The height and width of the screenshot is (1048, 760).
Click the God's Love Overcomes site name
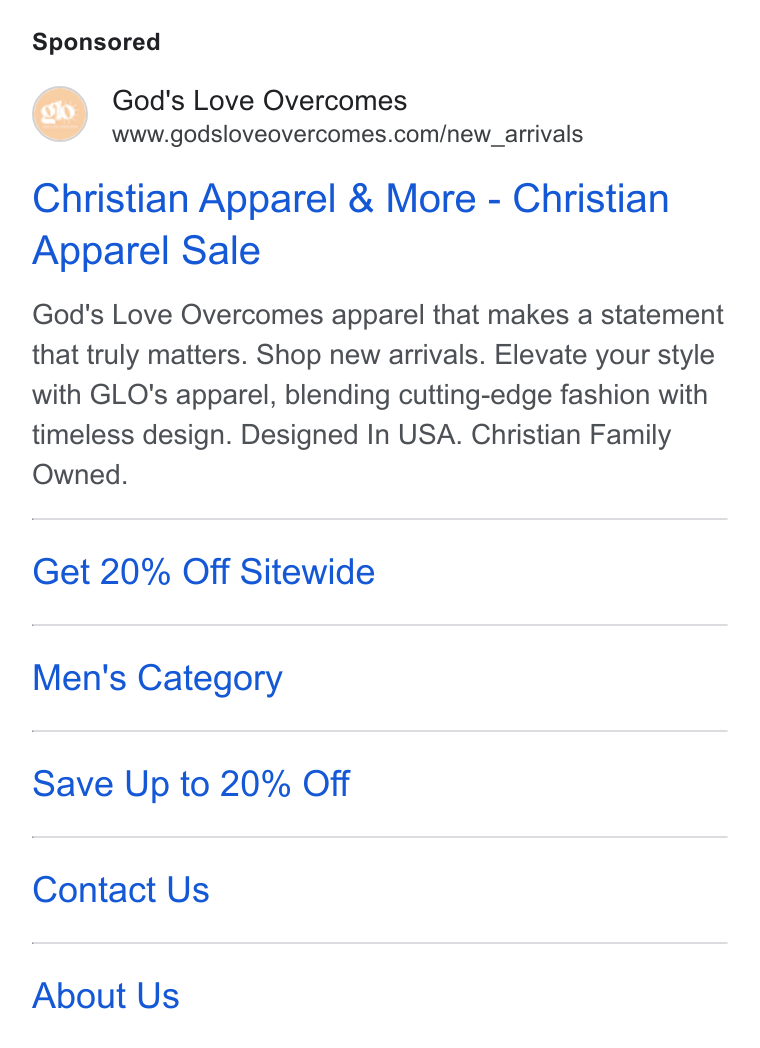tap(259, 101)
